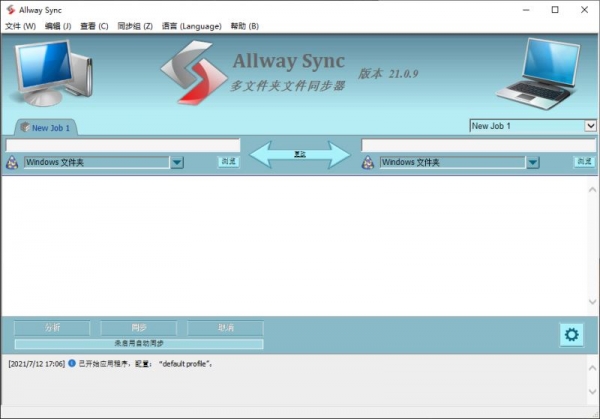Open settings with the gear icon
600x419 pixels.
(x=572, y=335)
